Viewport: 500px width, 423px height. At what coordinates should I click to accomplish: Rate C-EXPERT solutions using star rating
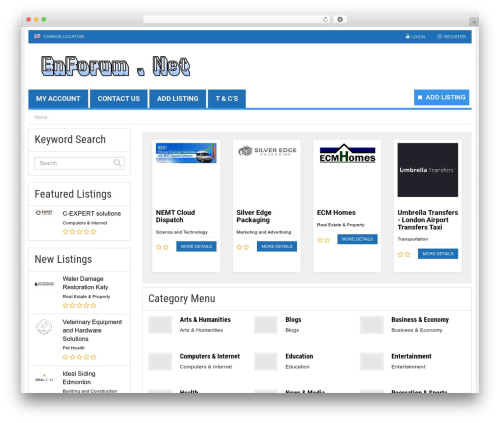pyautogui.click(x=79, y=232)
